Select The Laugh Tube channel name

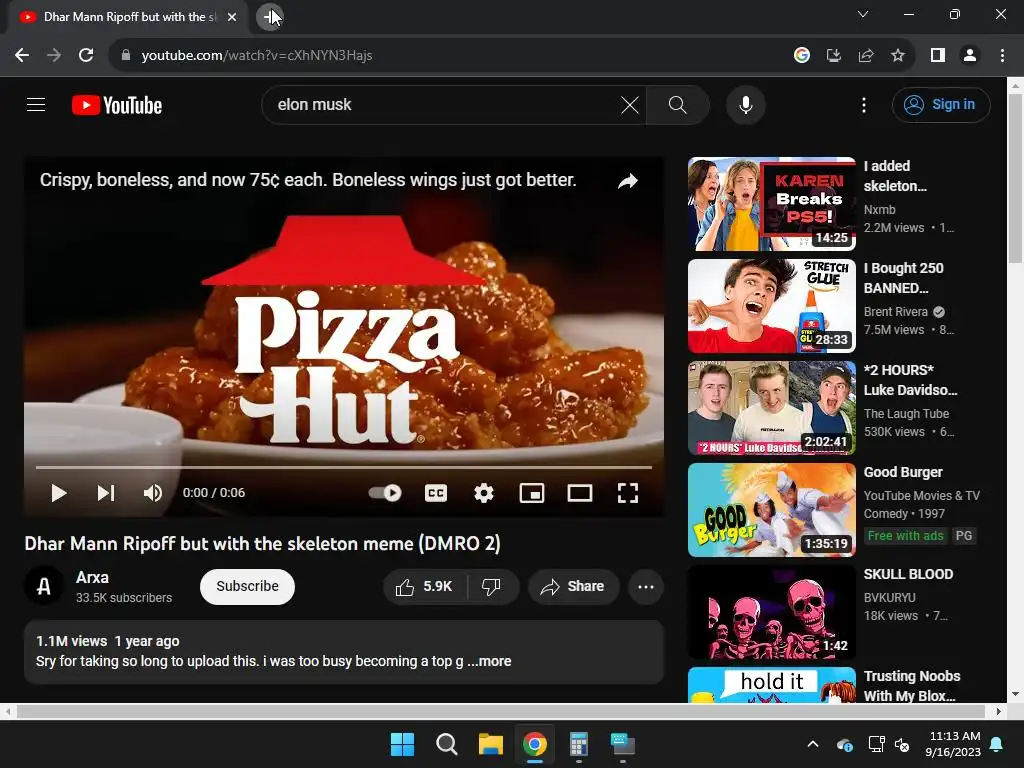[x=906, y=413]
